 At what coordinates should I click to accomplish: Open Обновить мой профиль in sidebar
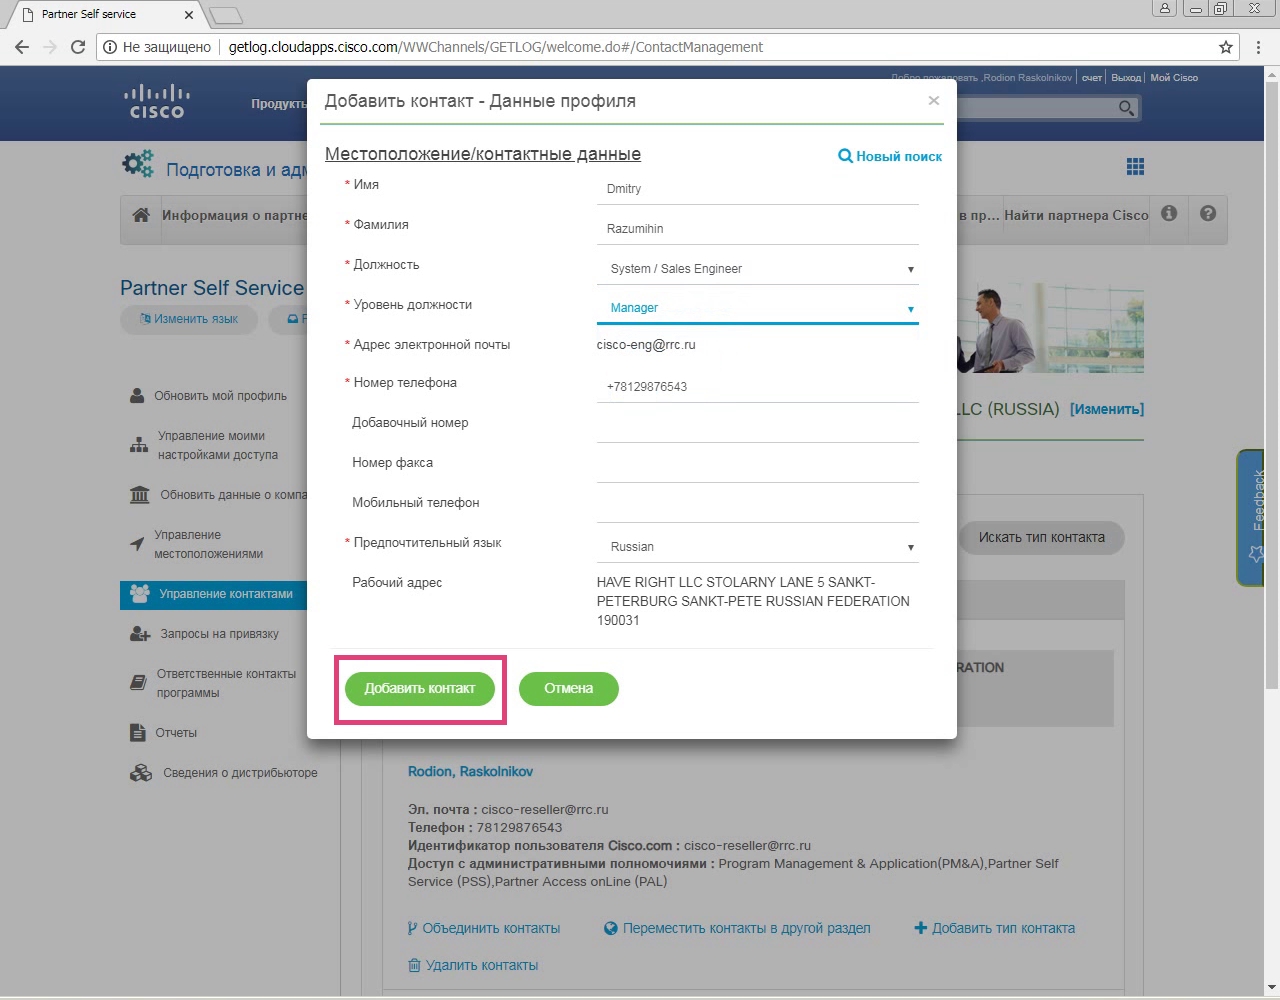220,396
